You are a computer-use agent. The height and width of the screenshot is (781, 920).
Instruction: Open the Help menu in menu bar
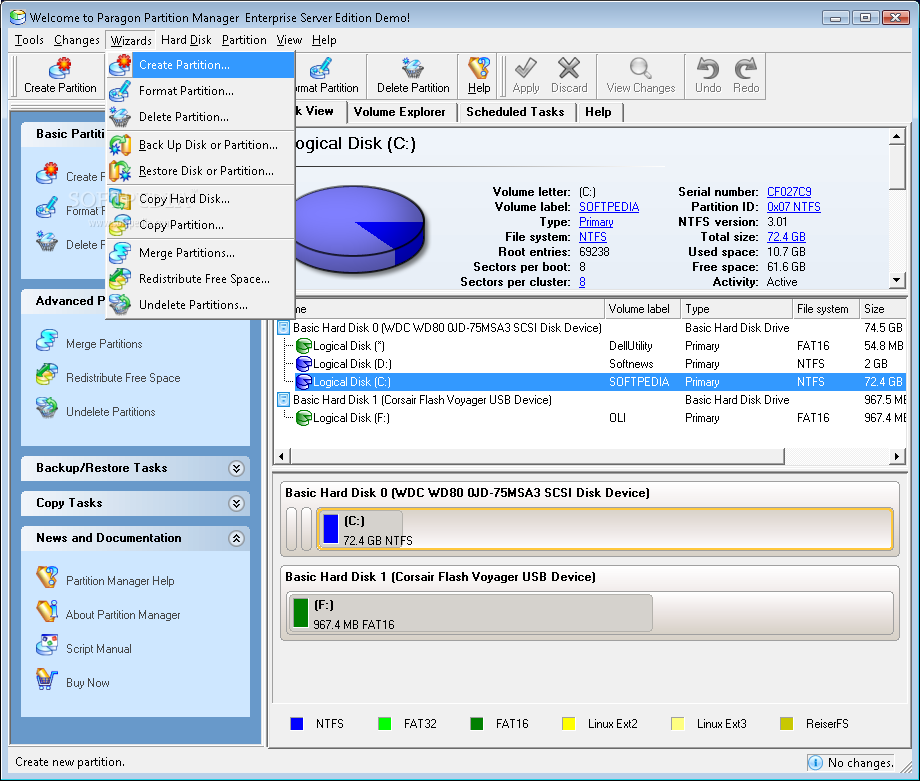[x=324, y=40]
